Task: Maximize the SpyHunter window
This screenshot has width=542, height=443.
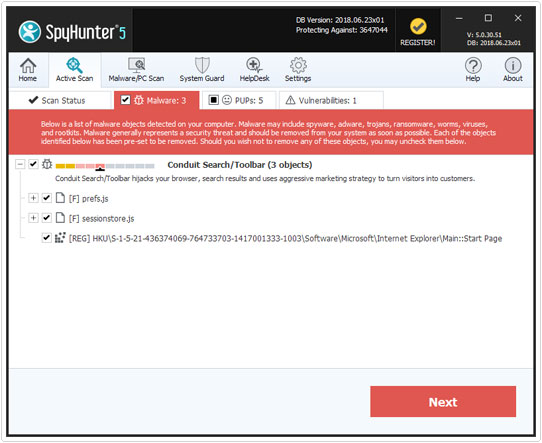Action: [x=488, y=18]
